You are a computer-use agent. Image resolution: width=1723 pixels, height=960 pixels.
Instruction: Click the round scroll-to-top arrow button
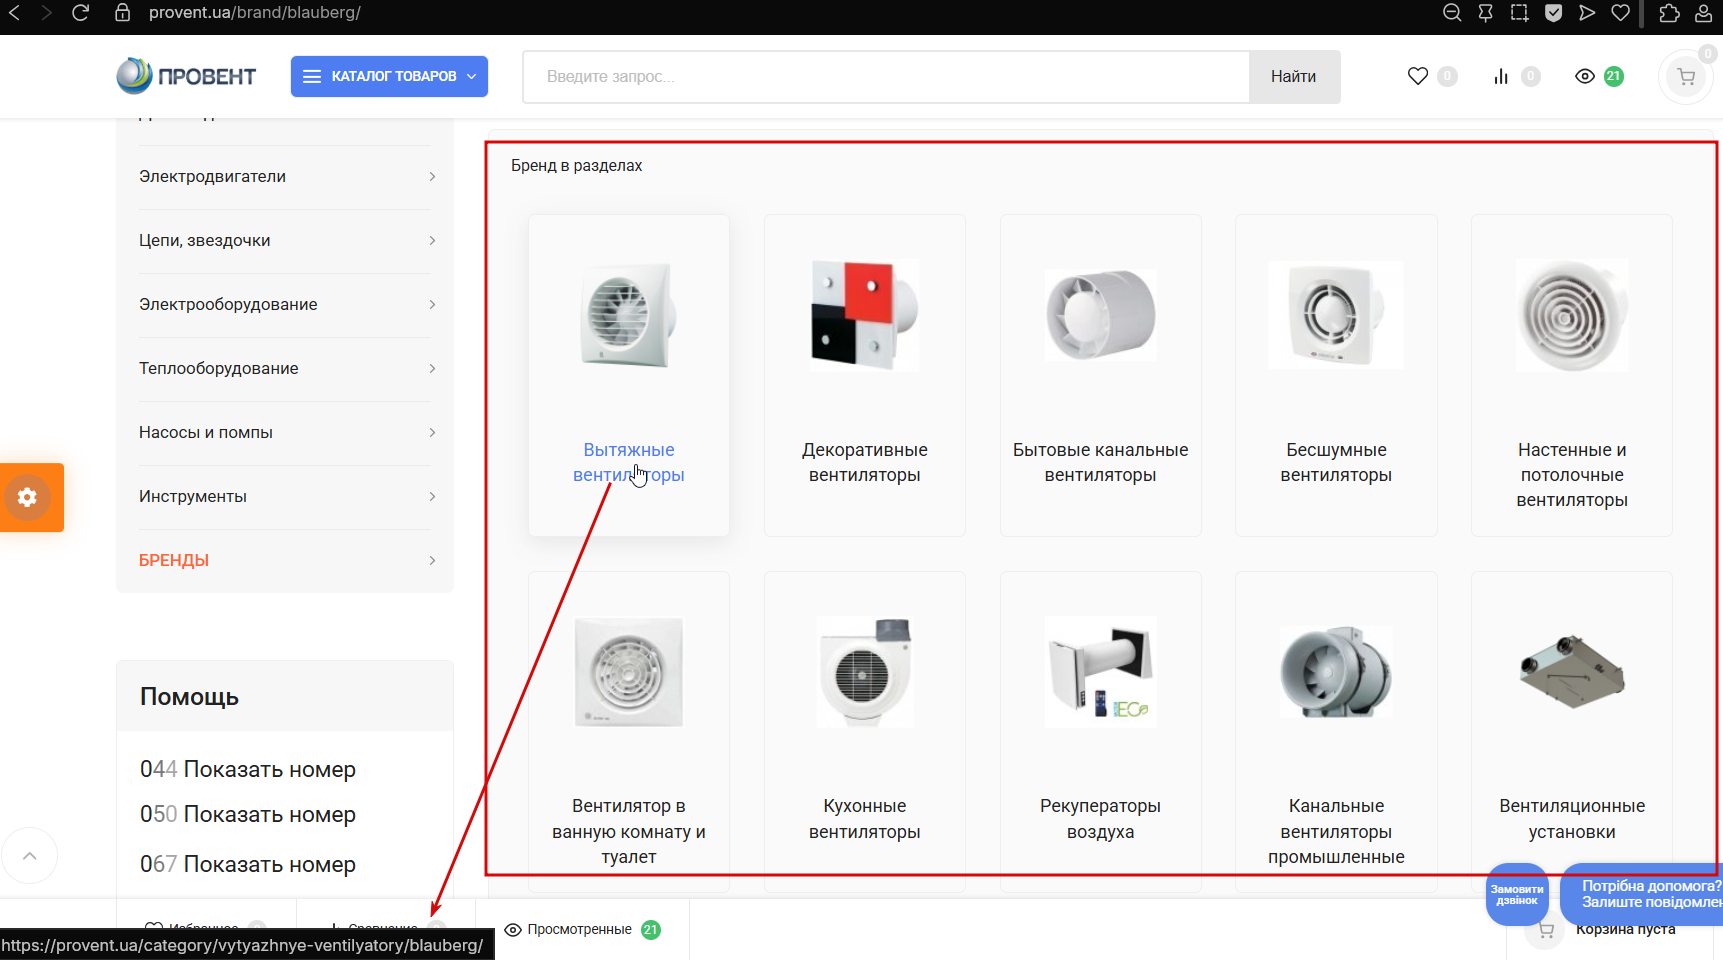(30, 856)
